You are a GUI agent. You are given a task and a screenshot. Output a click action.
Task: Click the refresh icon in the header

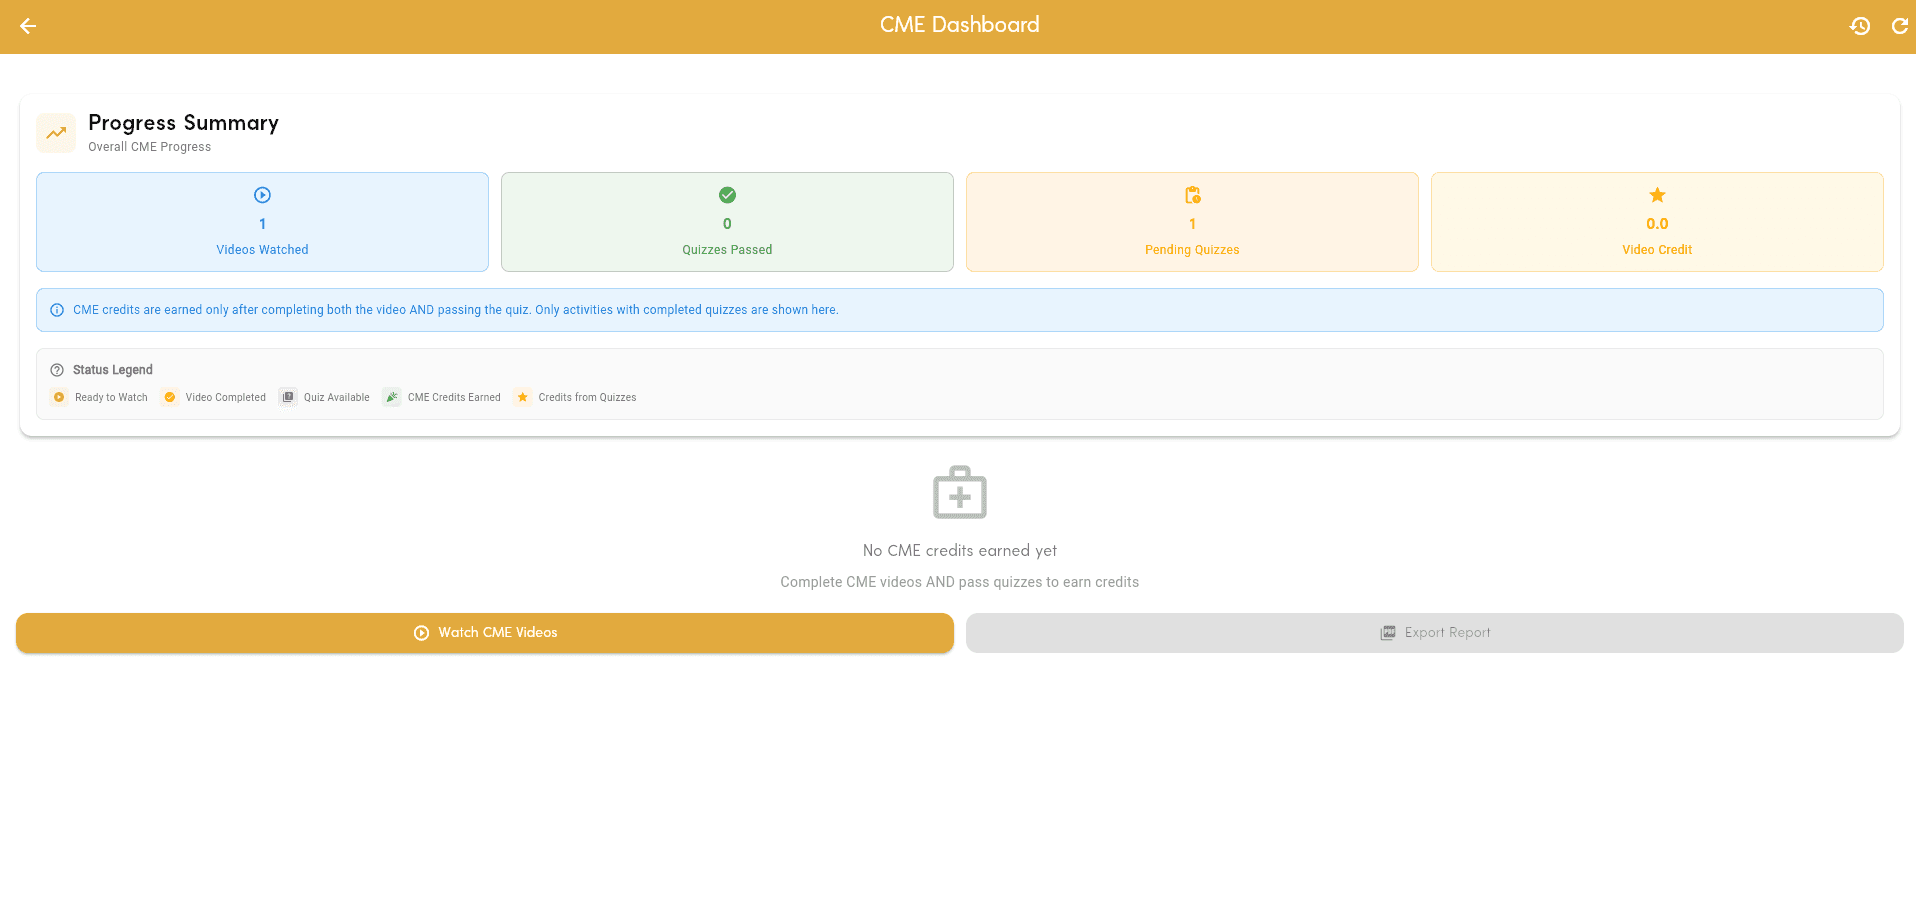point(1899,26)
